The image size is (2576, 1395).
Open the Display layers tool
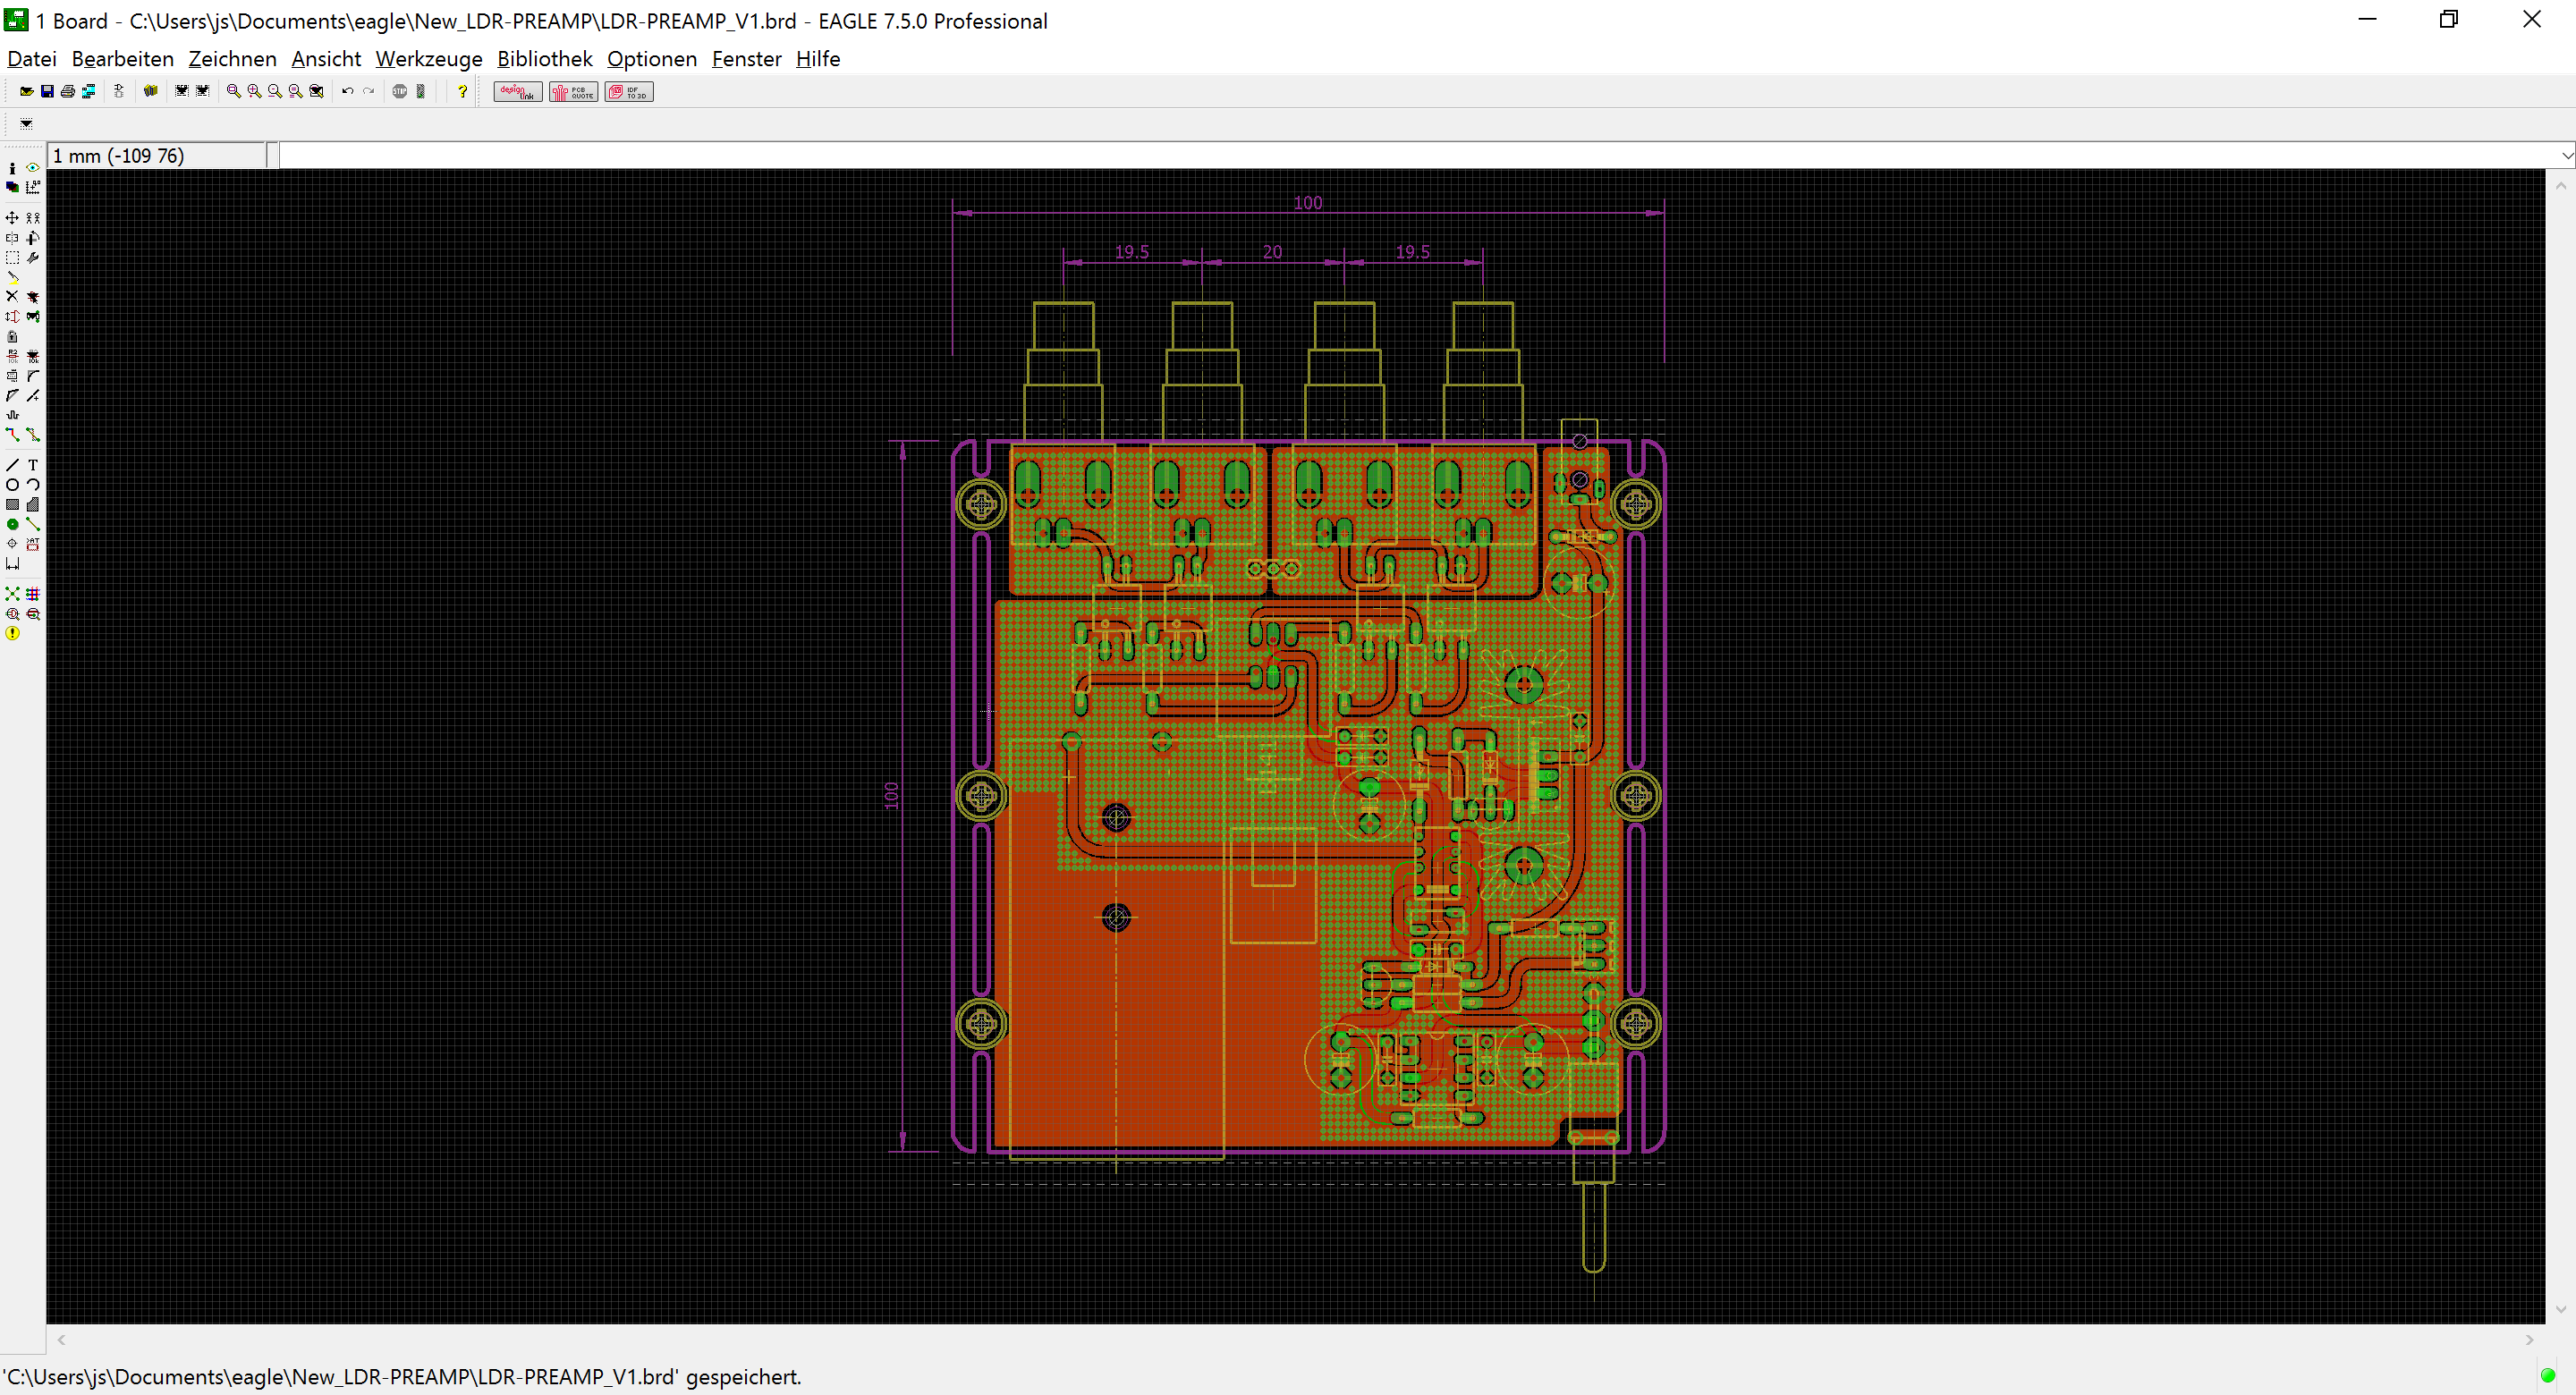12,187
